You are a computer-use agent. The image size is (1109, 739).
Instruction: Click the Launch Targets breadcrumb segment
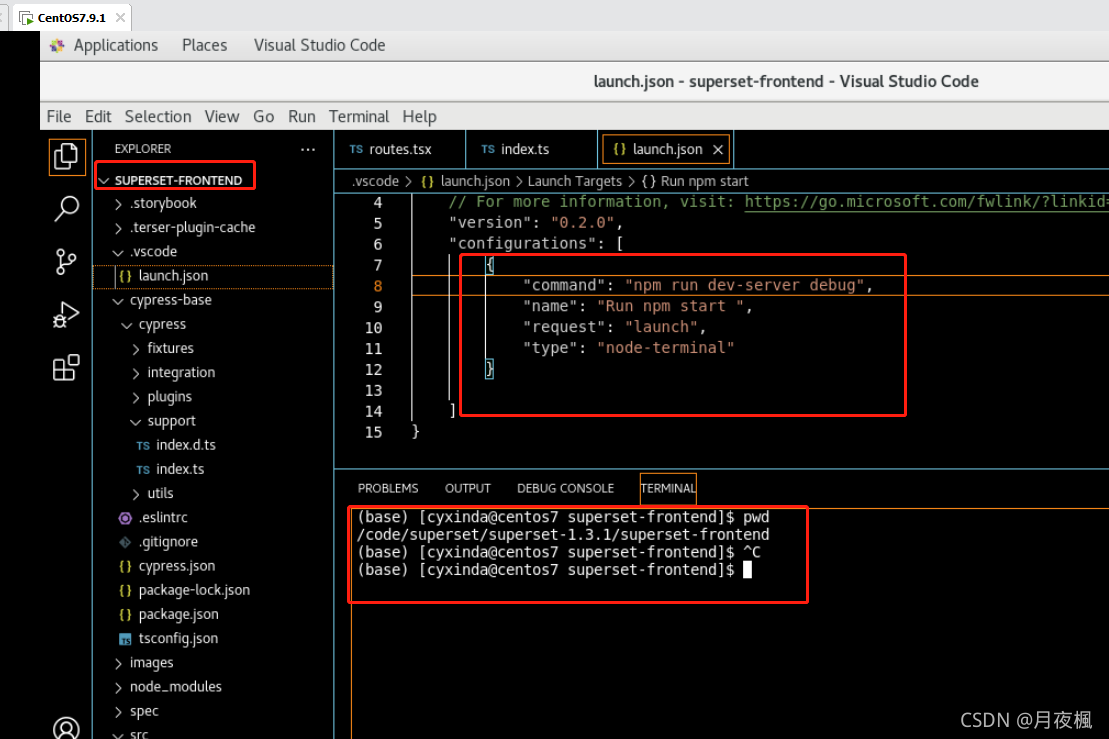tap(574, 182)
